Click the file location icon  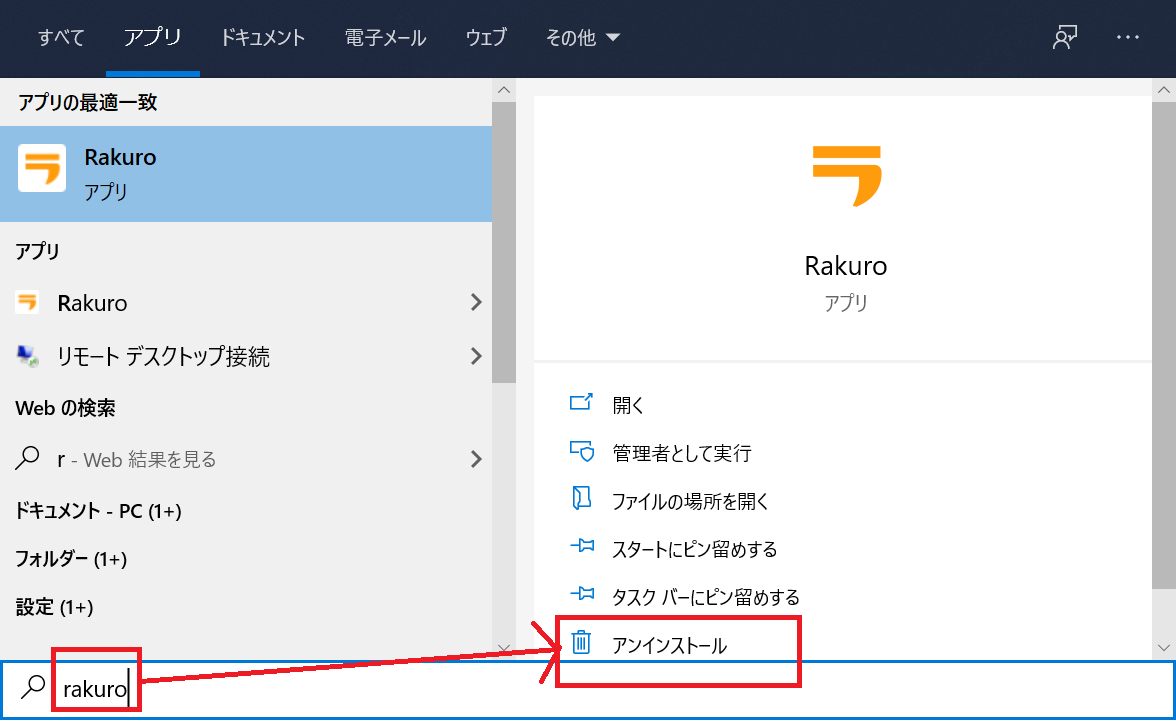[581, 498]
